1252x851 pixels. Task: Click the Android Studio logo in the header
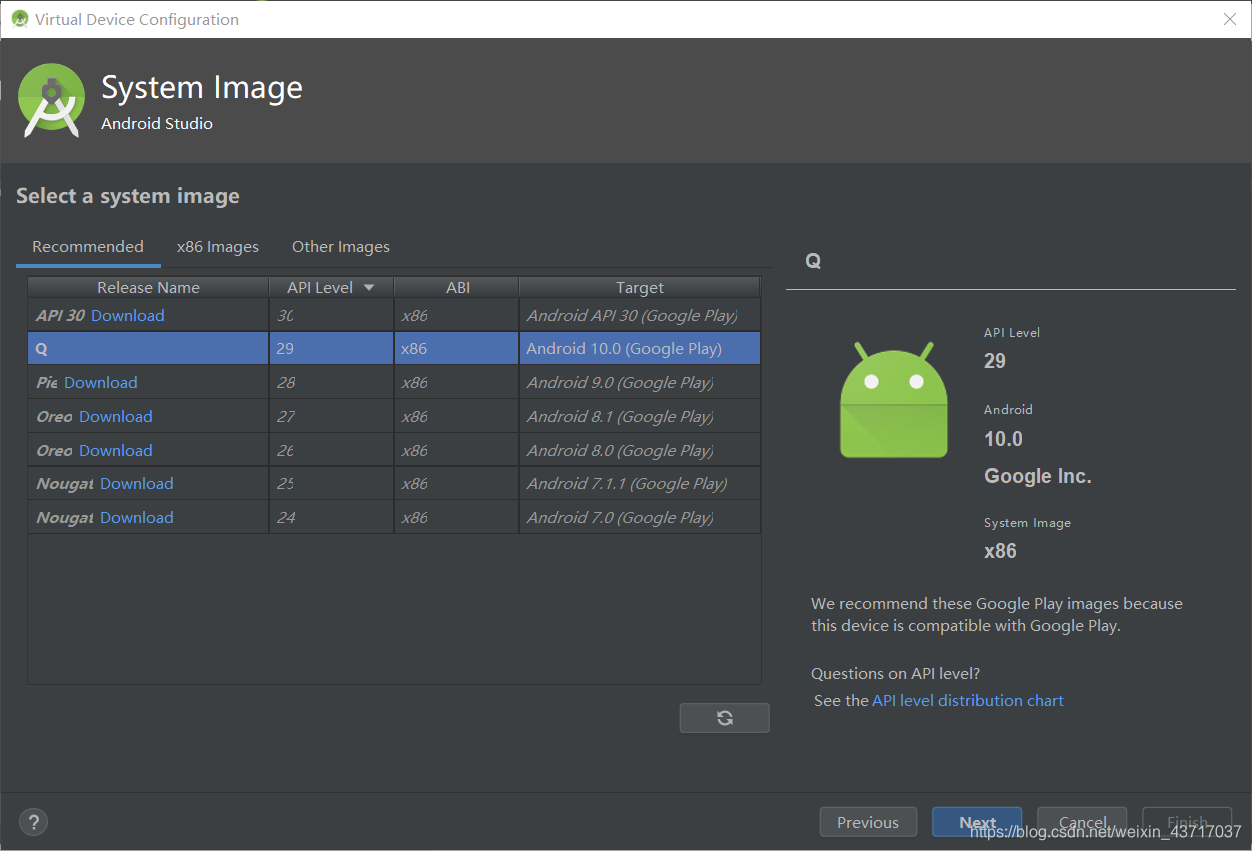click(x=51, y=101)
